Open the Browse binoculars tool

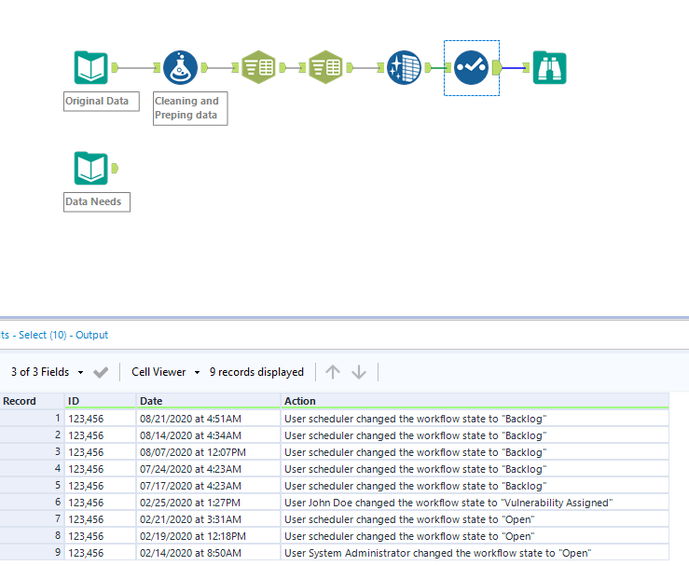point(549,68)
